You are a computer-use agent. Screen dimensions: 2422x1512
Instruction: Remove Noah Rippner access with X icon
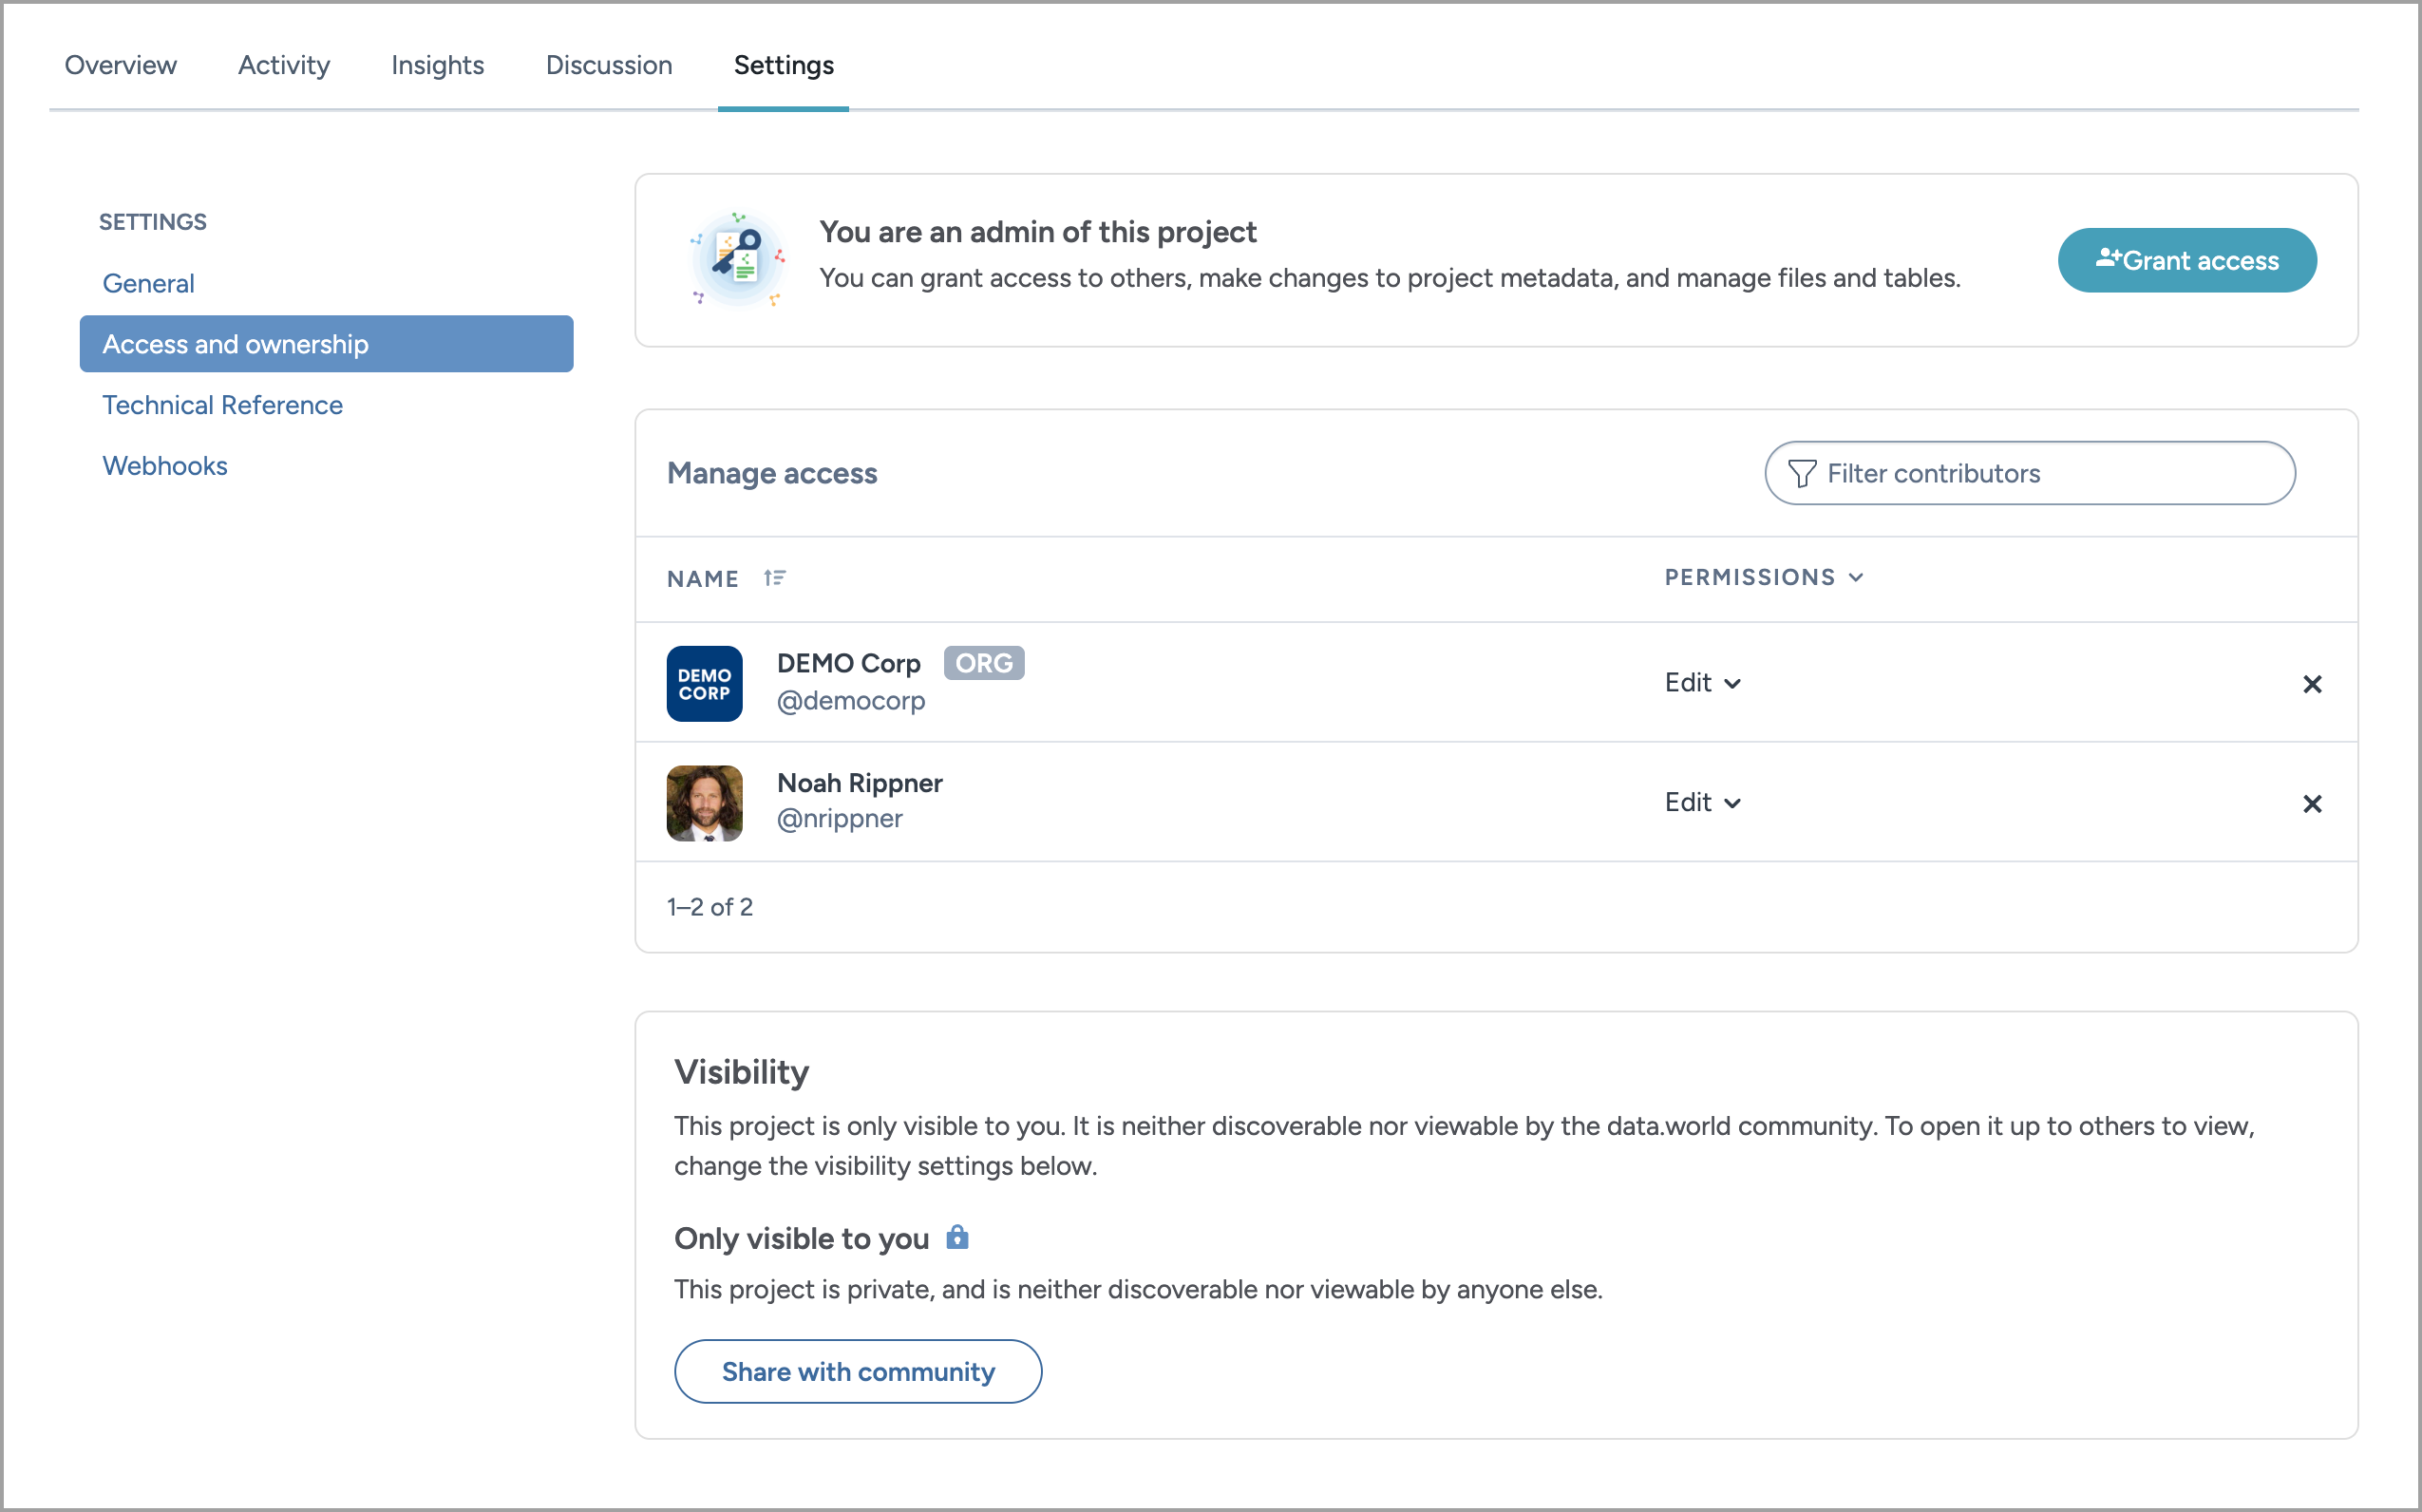tap(2312, 804)
